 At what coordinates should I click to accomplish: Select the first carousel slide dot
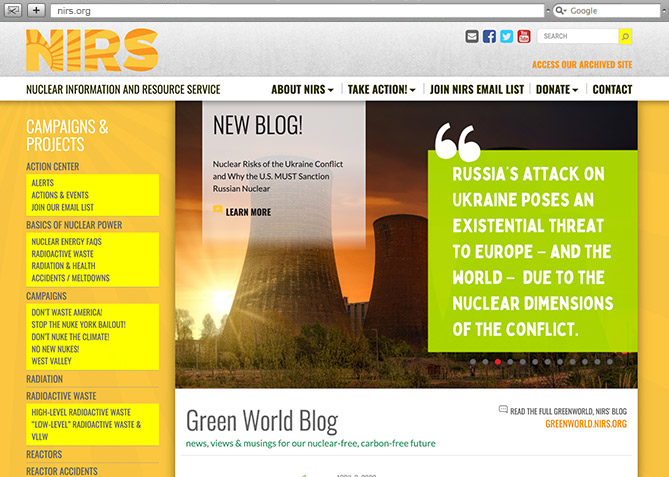coord(473,361)
